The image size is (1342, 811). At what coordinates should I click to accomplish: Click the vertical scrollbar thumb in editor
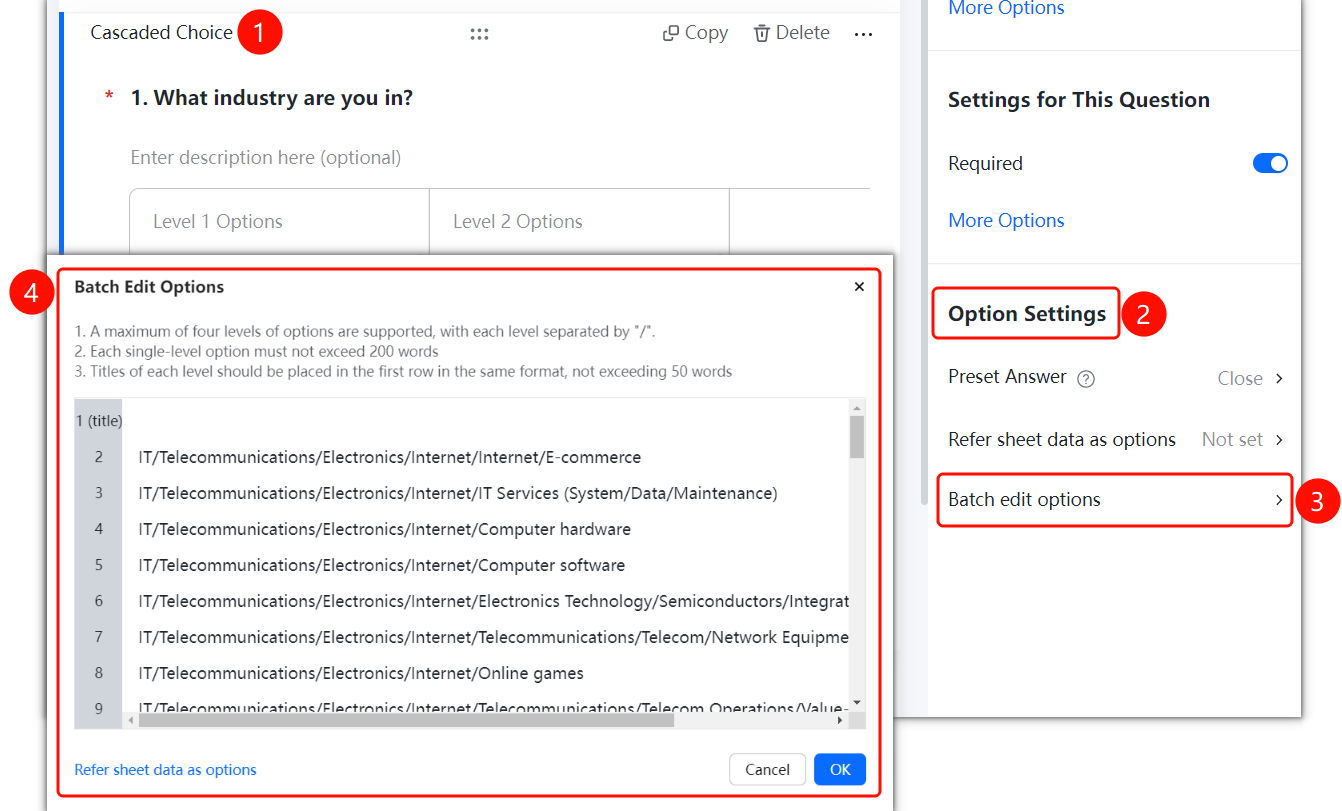coord(857,436)
